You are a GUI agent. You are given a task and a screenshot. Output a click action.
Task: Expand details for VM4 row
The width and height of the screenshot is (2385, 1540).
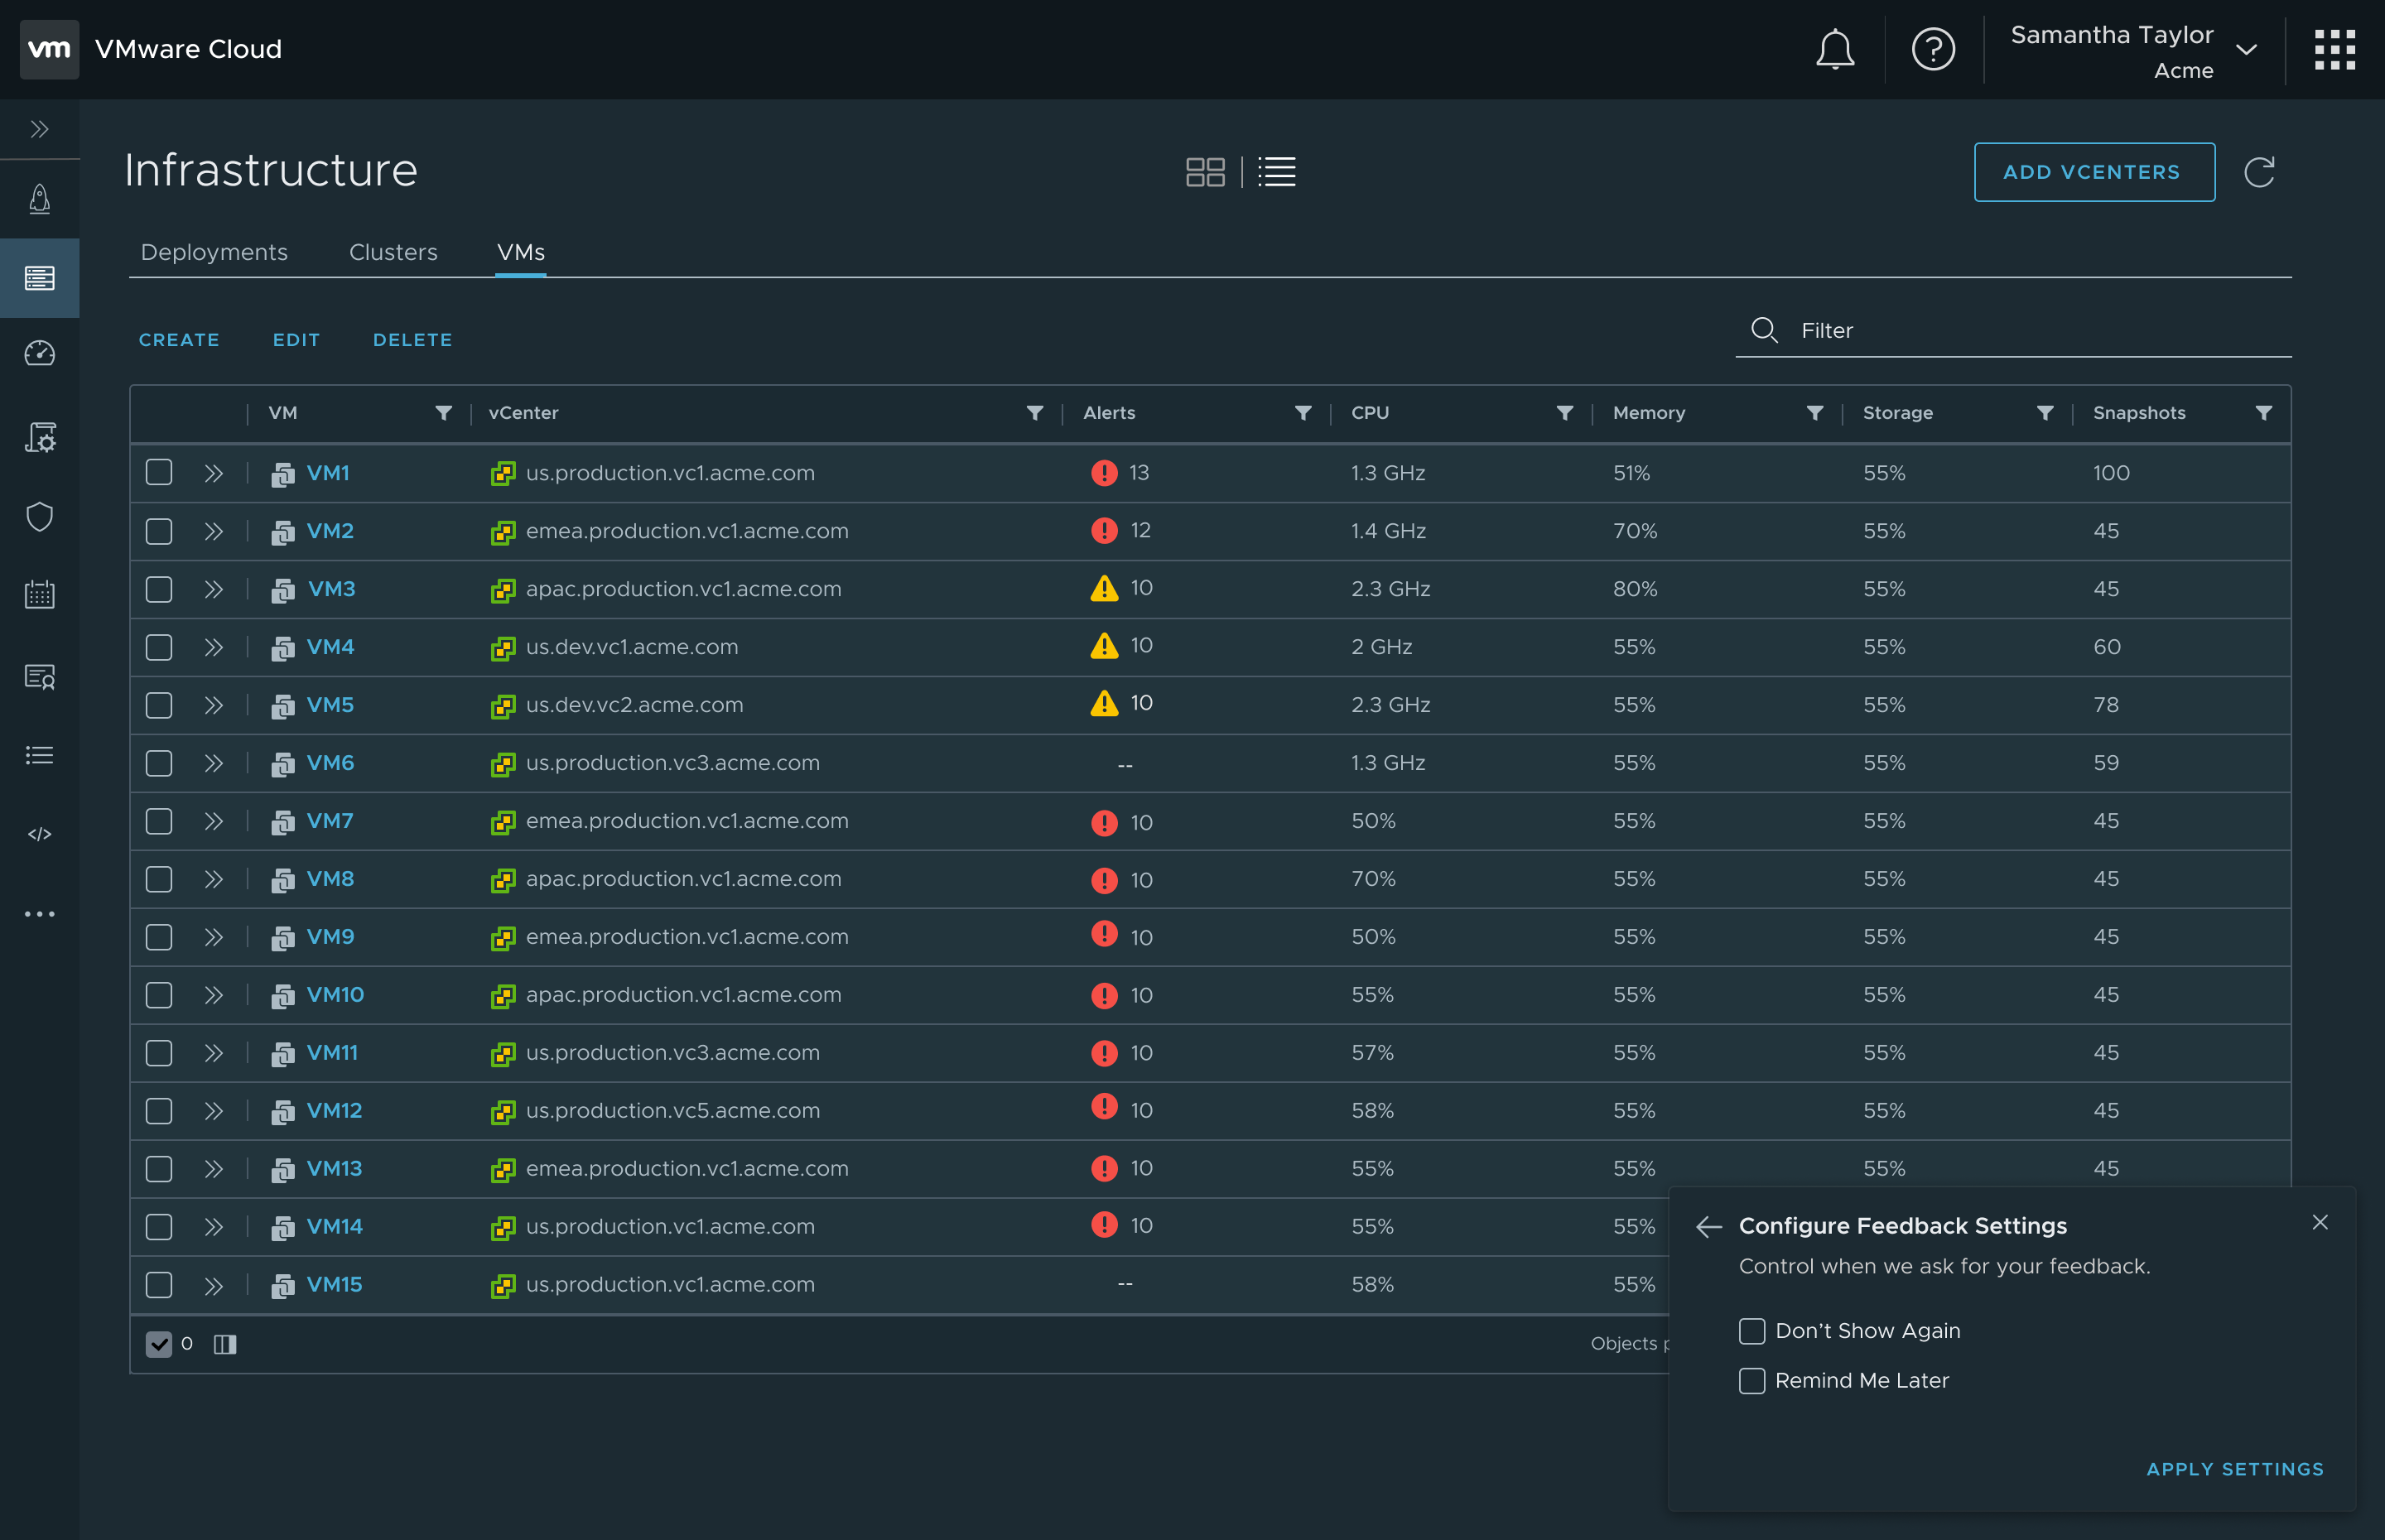213,647
